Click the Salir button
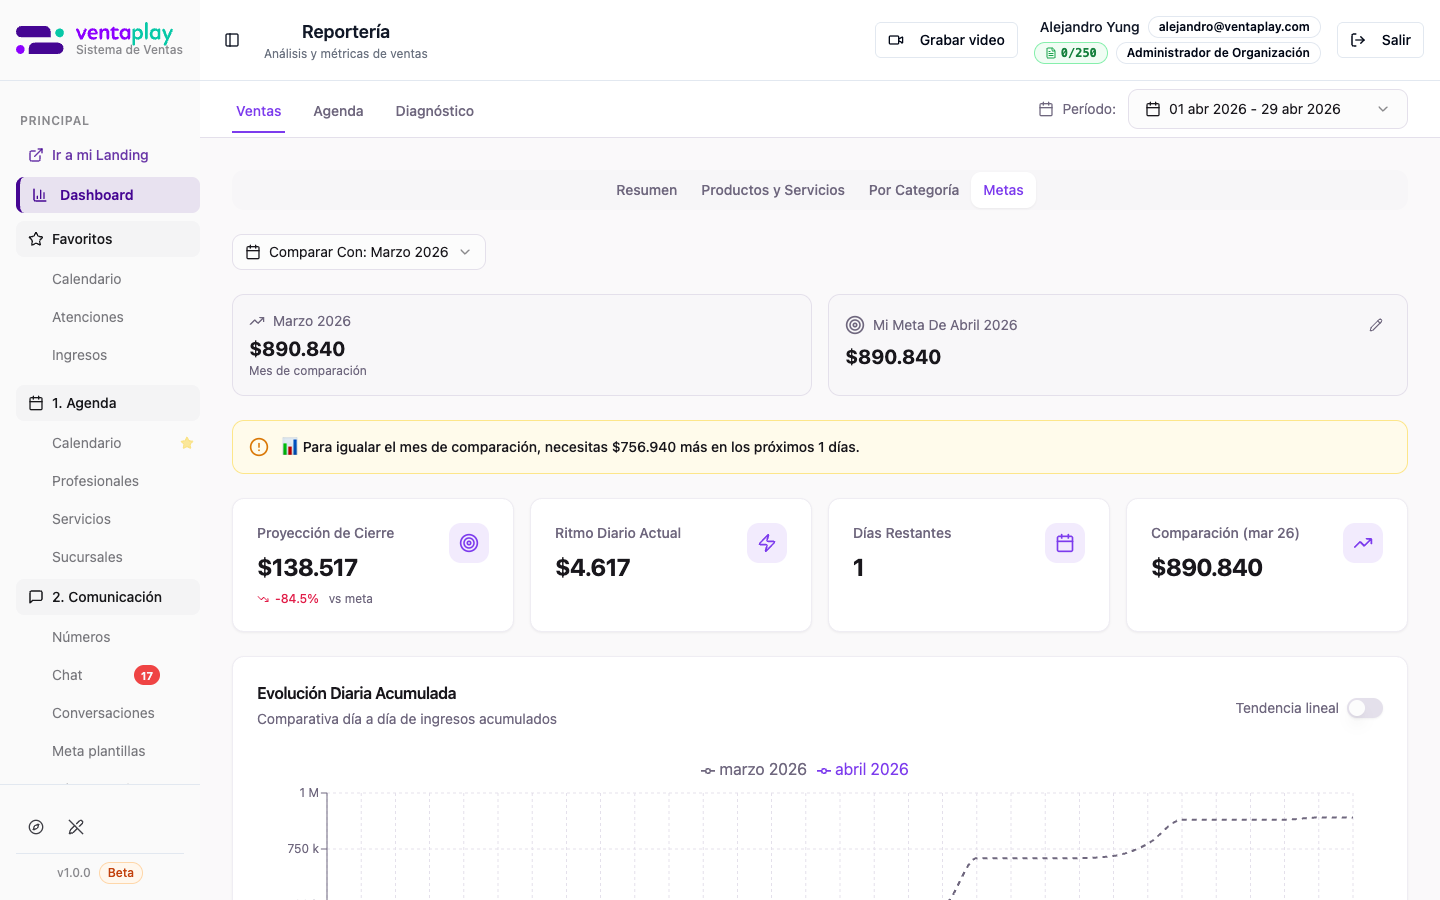 (1380, 40)
